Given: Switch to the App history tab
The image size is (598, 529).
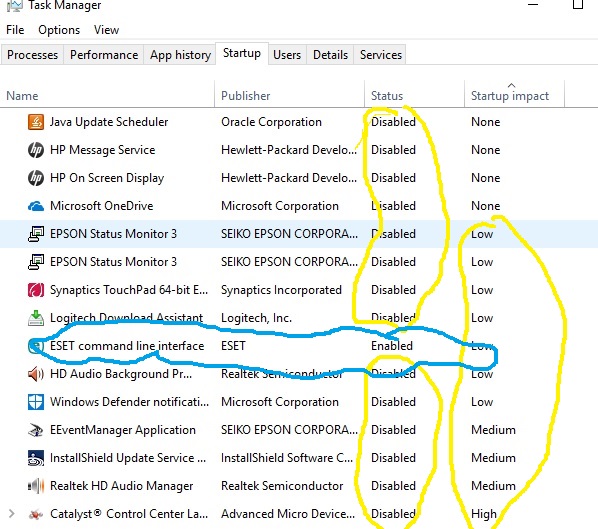Looking at the screenshot, I should click(x=180, y=55).
